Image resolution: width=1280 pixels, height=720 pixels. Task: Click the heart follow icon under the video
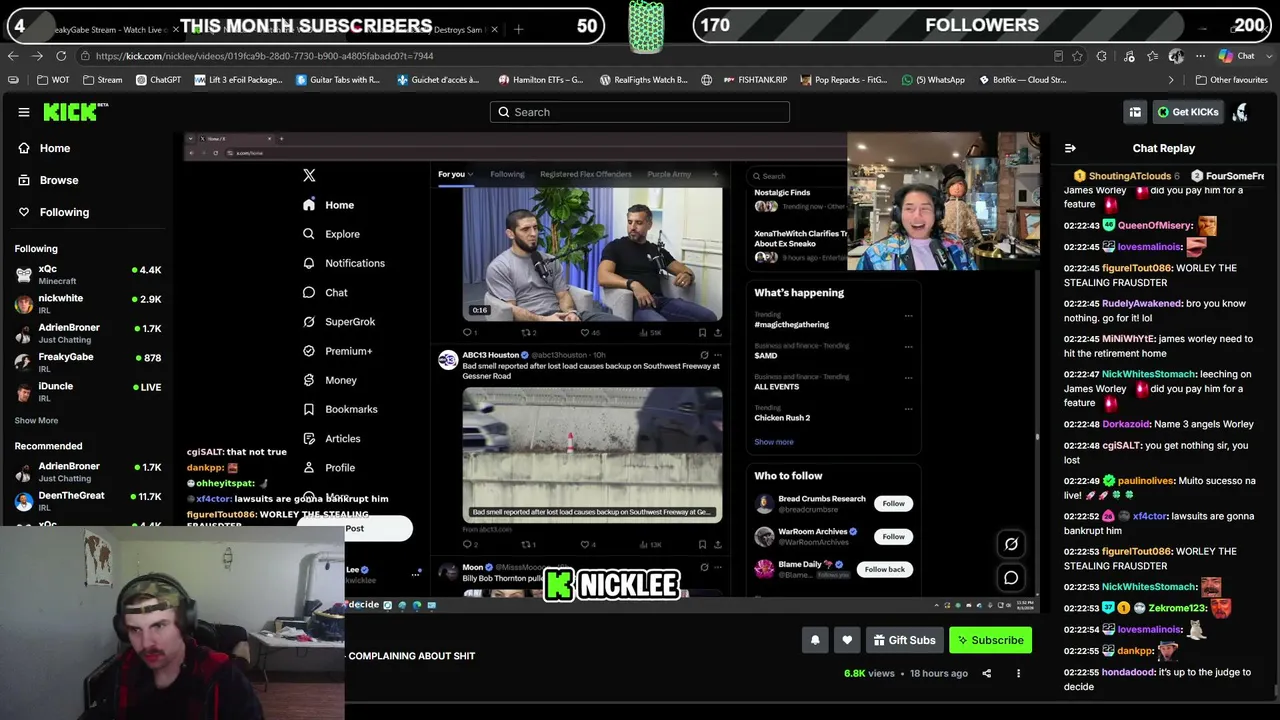click(847, 640)
